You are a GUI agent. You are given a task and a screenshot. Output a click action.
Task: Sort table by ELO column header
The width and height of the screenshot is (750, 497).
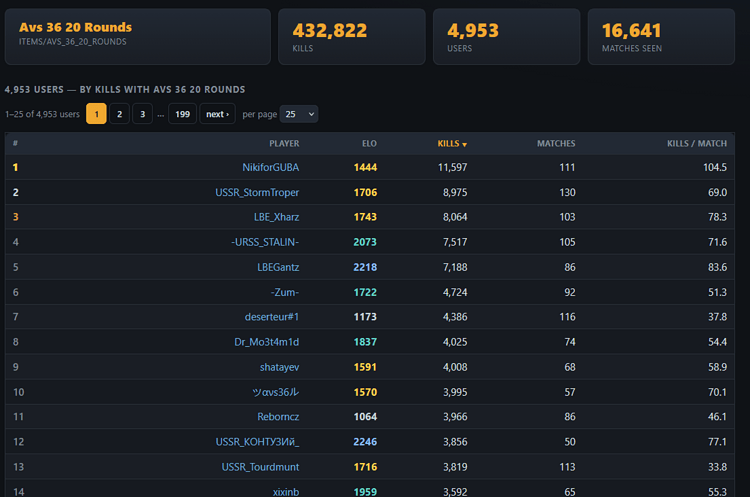[x=369, y=144]
